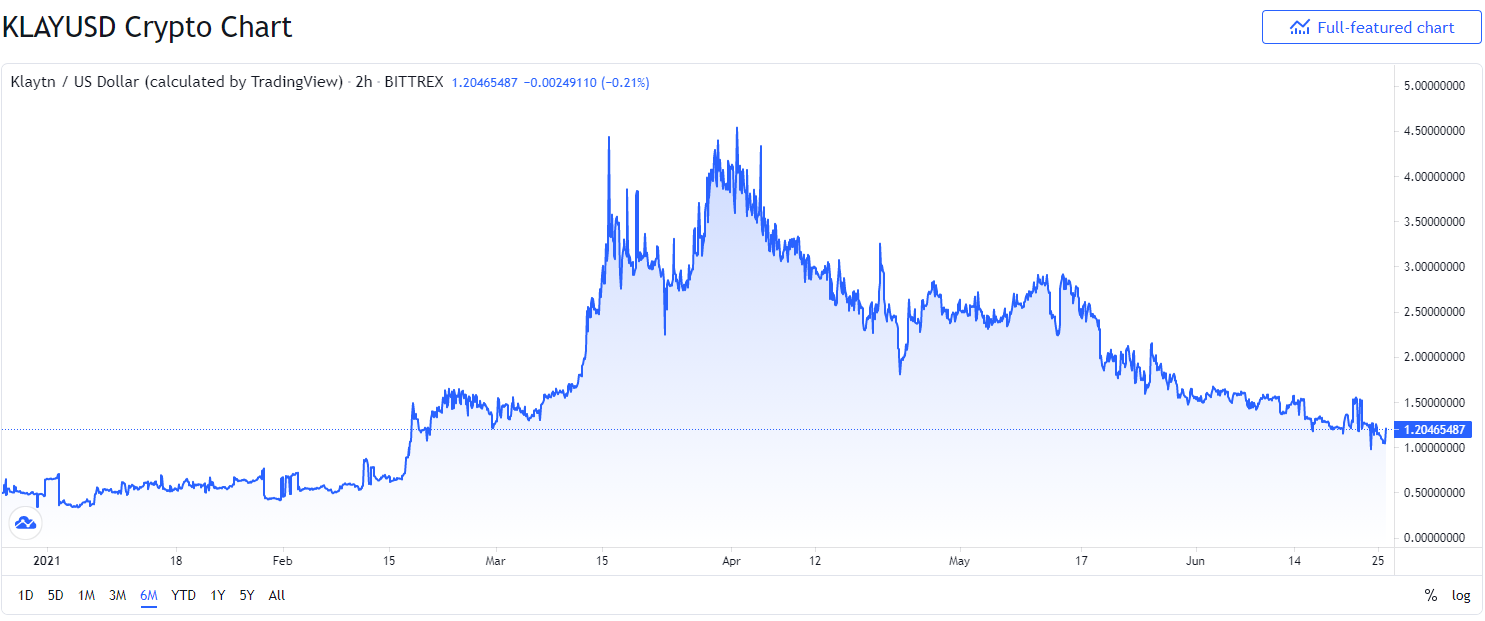Click the 5.00000000 price axis label
The width and height of the screenshot is (1485, 621).
pos(1435,86)
